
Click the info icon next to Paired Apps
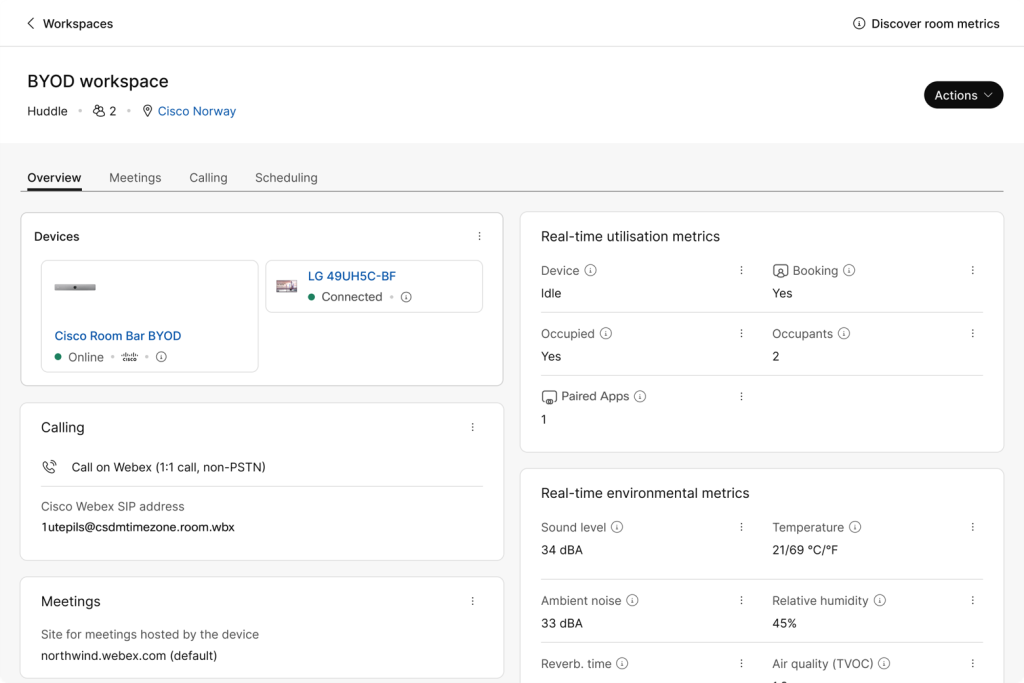[640, 397]
